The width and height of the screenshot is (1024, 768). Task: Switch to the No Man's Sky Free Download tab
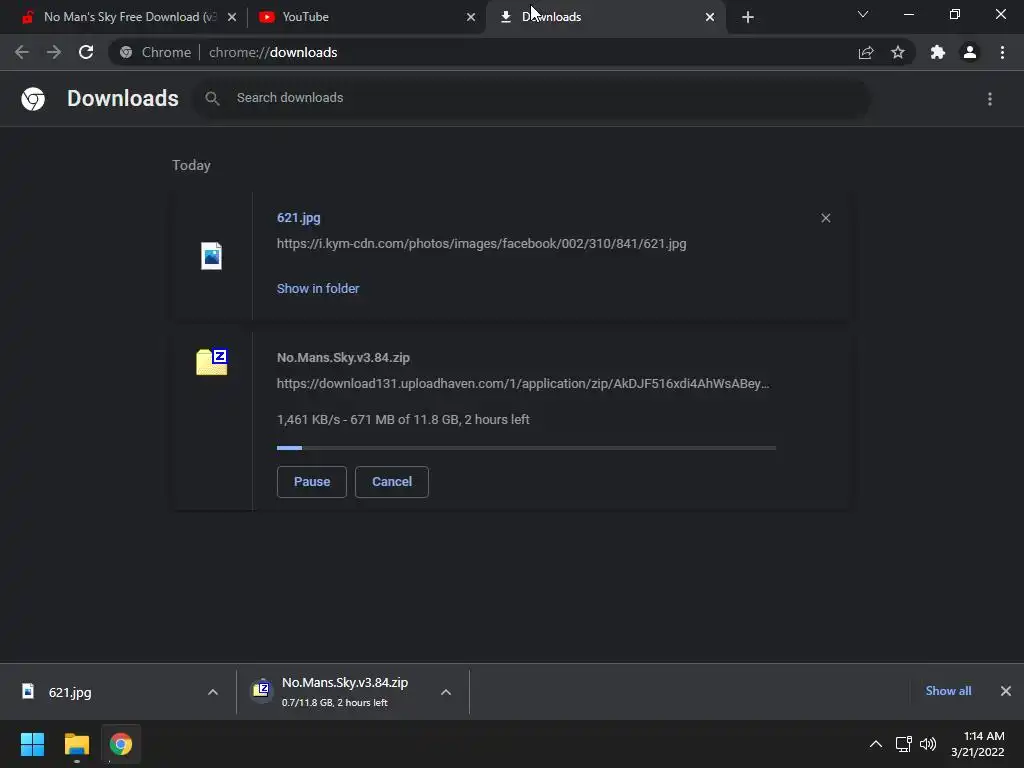click(121, 17)
